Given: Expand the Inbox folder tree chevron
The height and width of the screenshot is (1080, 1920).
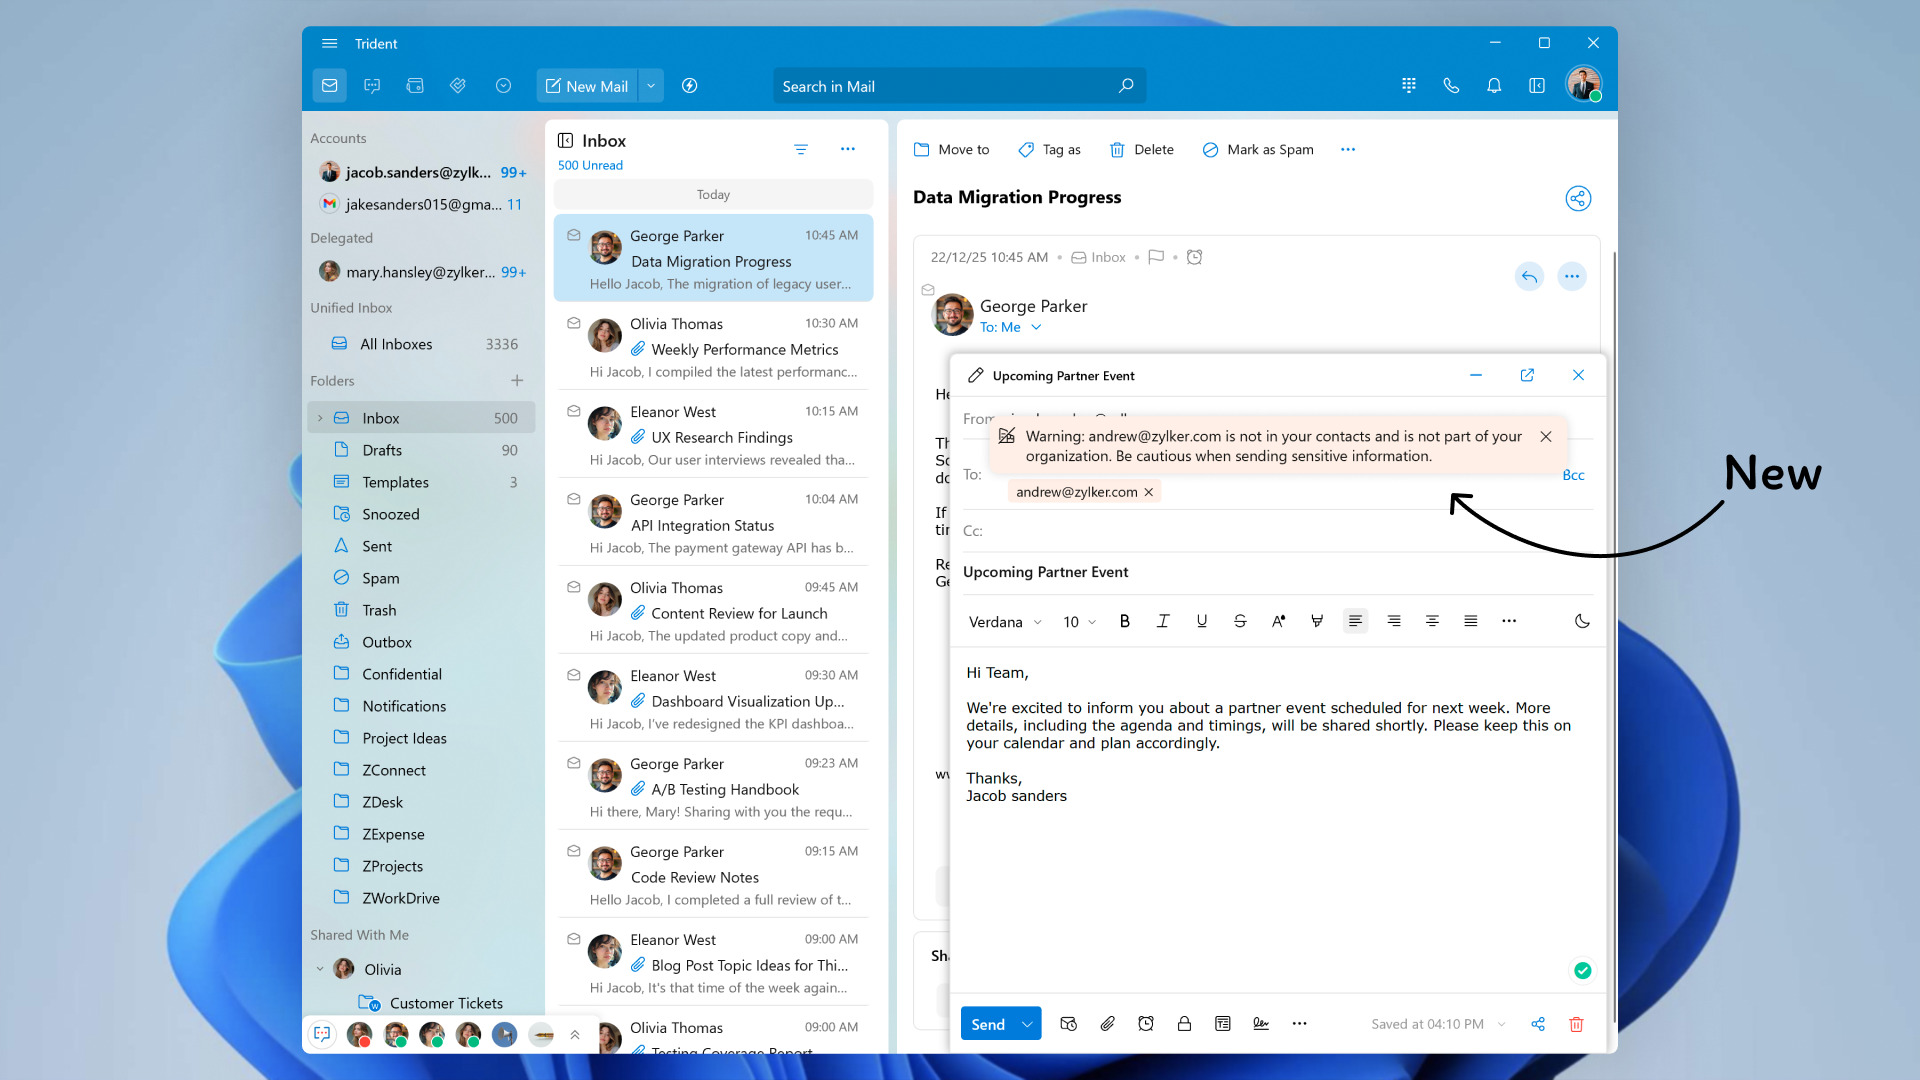Looking at the screenshot, I should (320, 418).
